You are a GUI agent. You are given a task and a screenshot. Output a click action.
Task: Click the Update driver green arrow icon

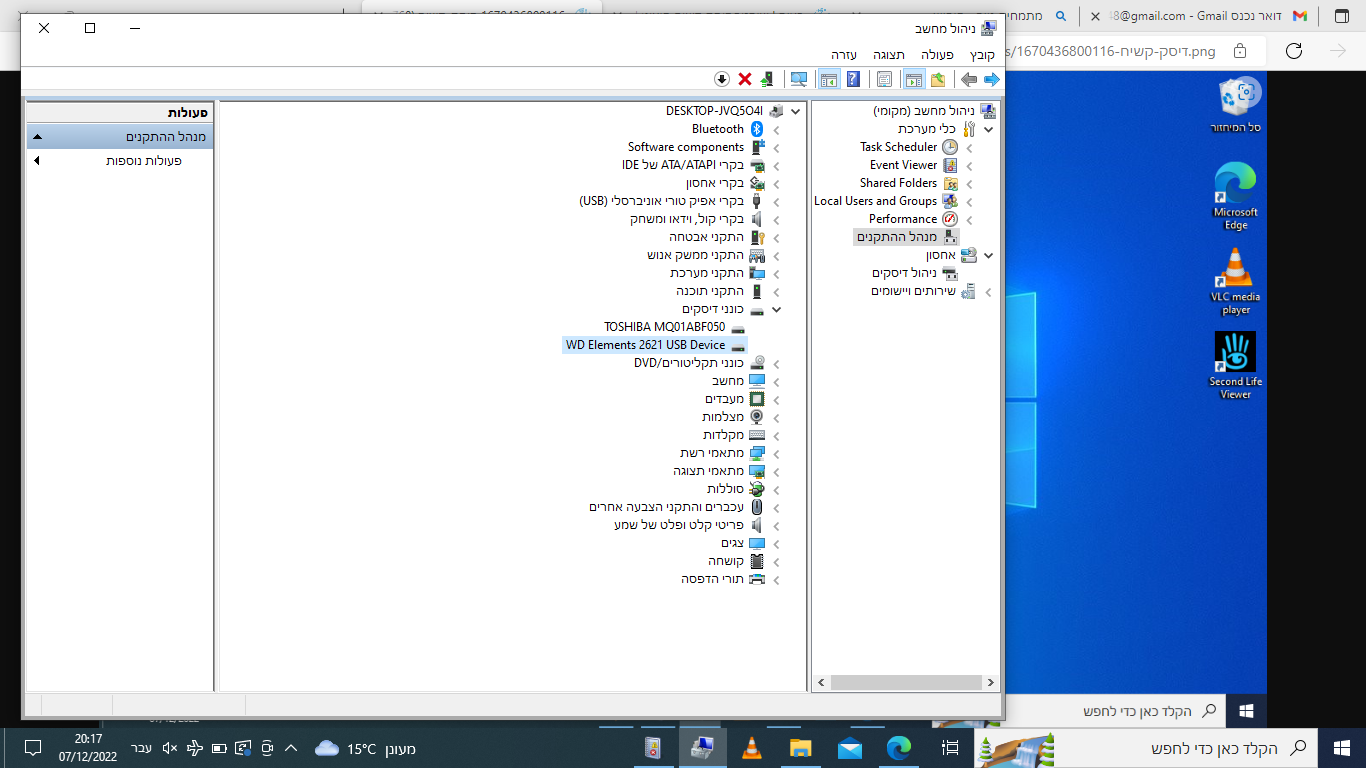tap(767, 79)
